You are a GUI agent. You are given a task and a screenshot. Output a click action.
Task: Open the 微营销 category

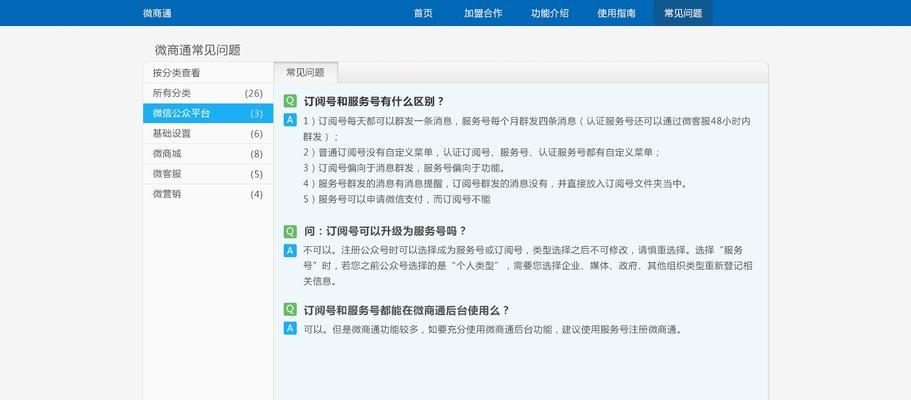point(208,194)
